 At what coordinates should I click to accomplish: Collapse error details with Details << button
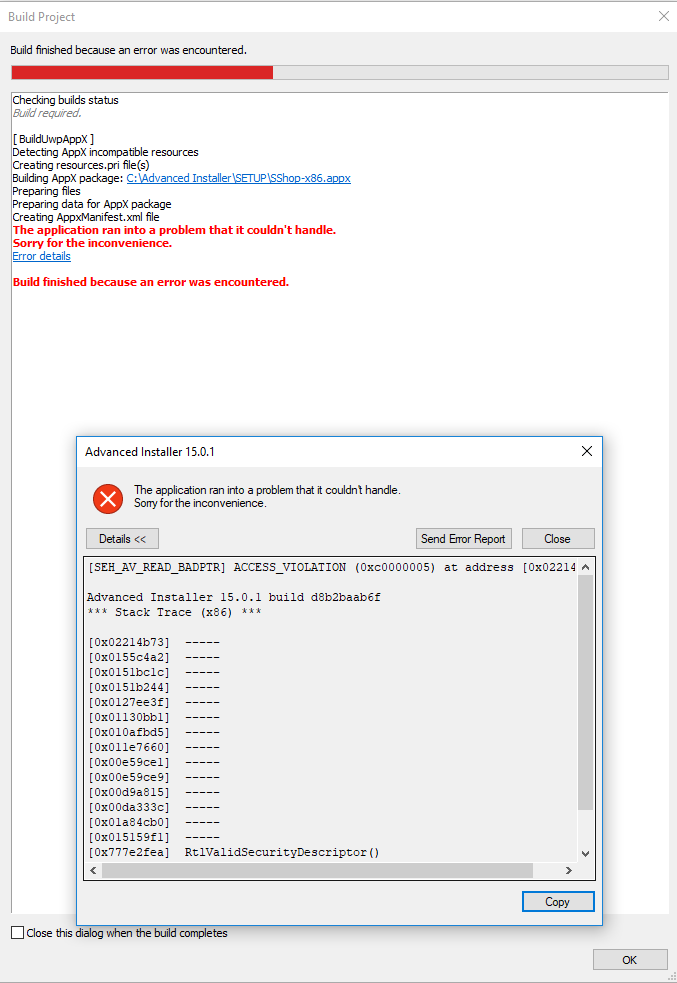pyautogui.click(x=122, y=539)
